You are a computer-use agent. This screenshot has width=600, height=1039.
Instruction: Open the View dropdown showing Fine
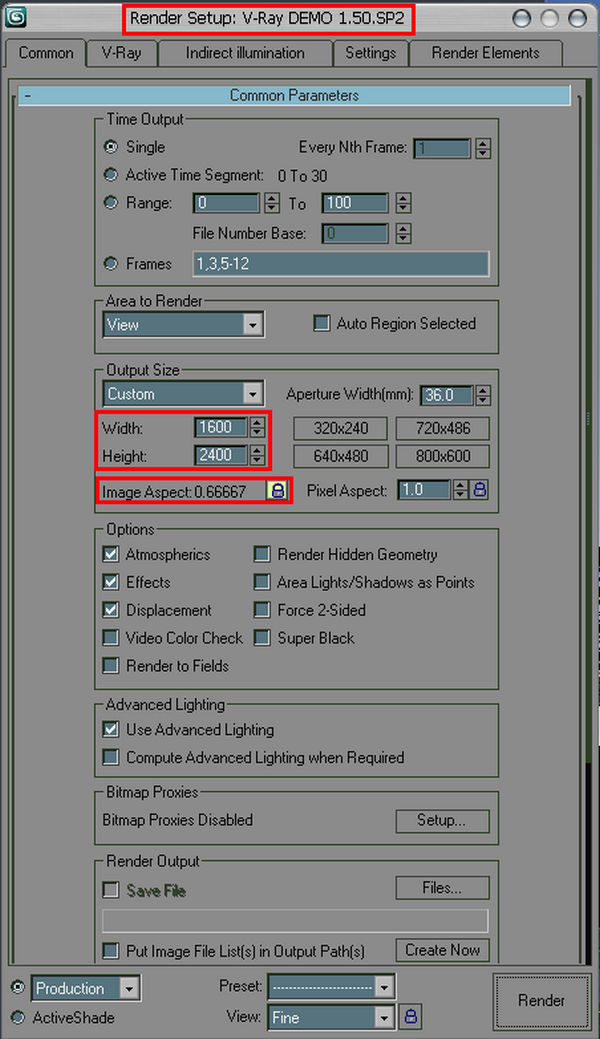[331, 1016]
